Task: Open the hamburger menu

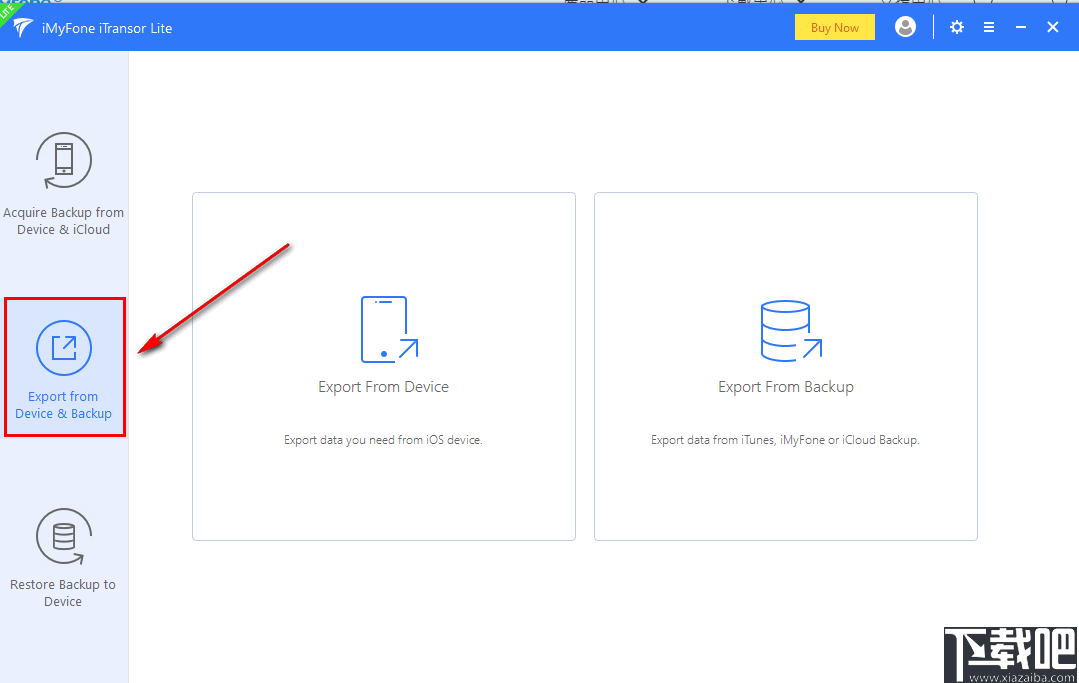Action: point(989,27)
